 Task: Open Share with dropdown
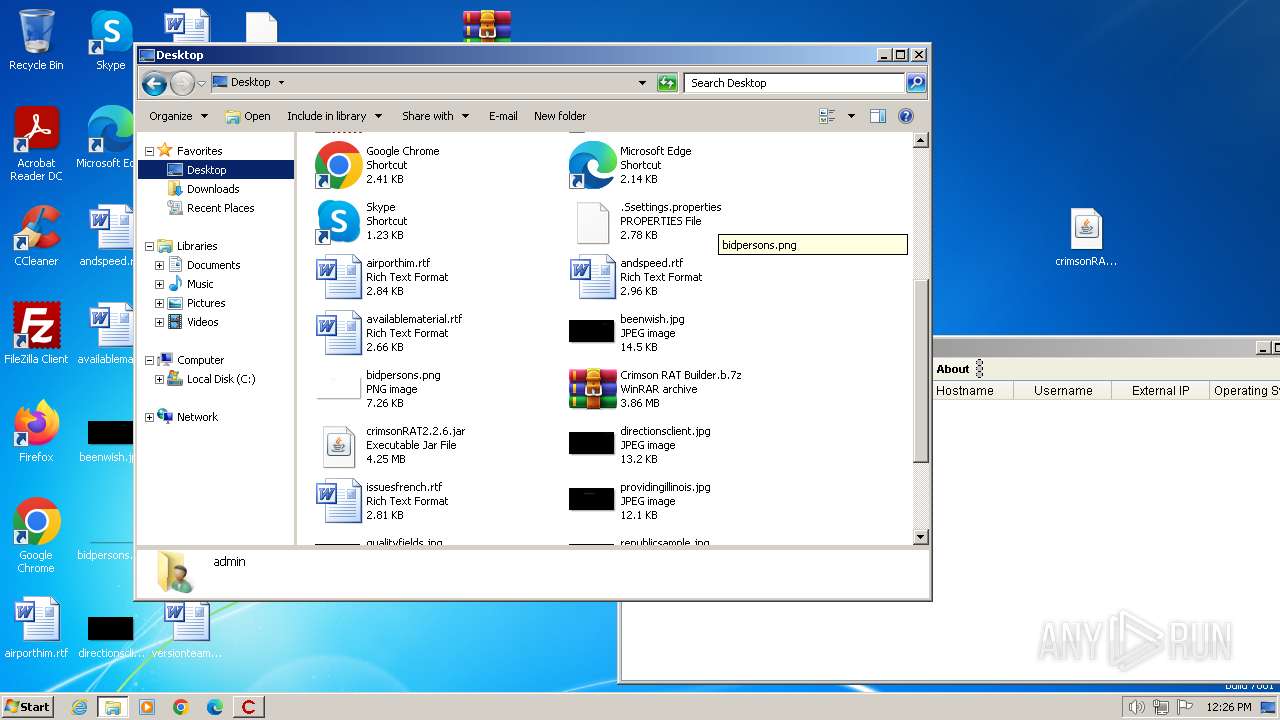tap(435, 116)
